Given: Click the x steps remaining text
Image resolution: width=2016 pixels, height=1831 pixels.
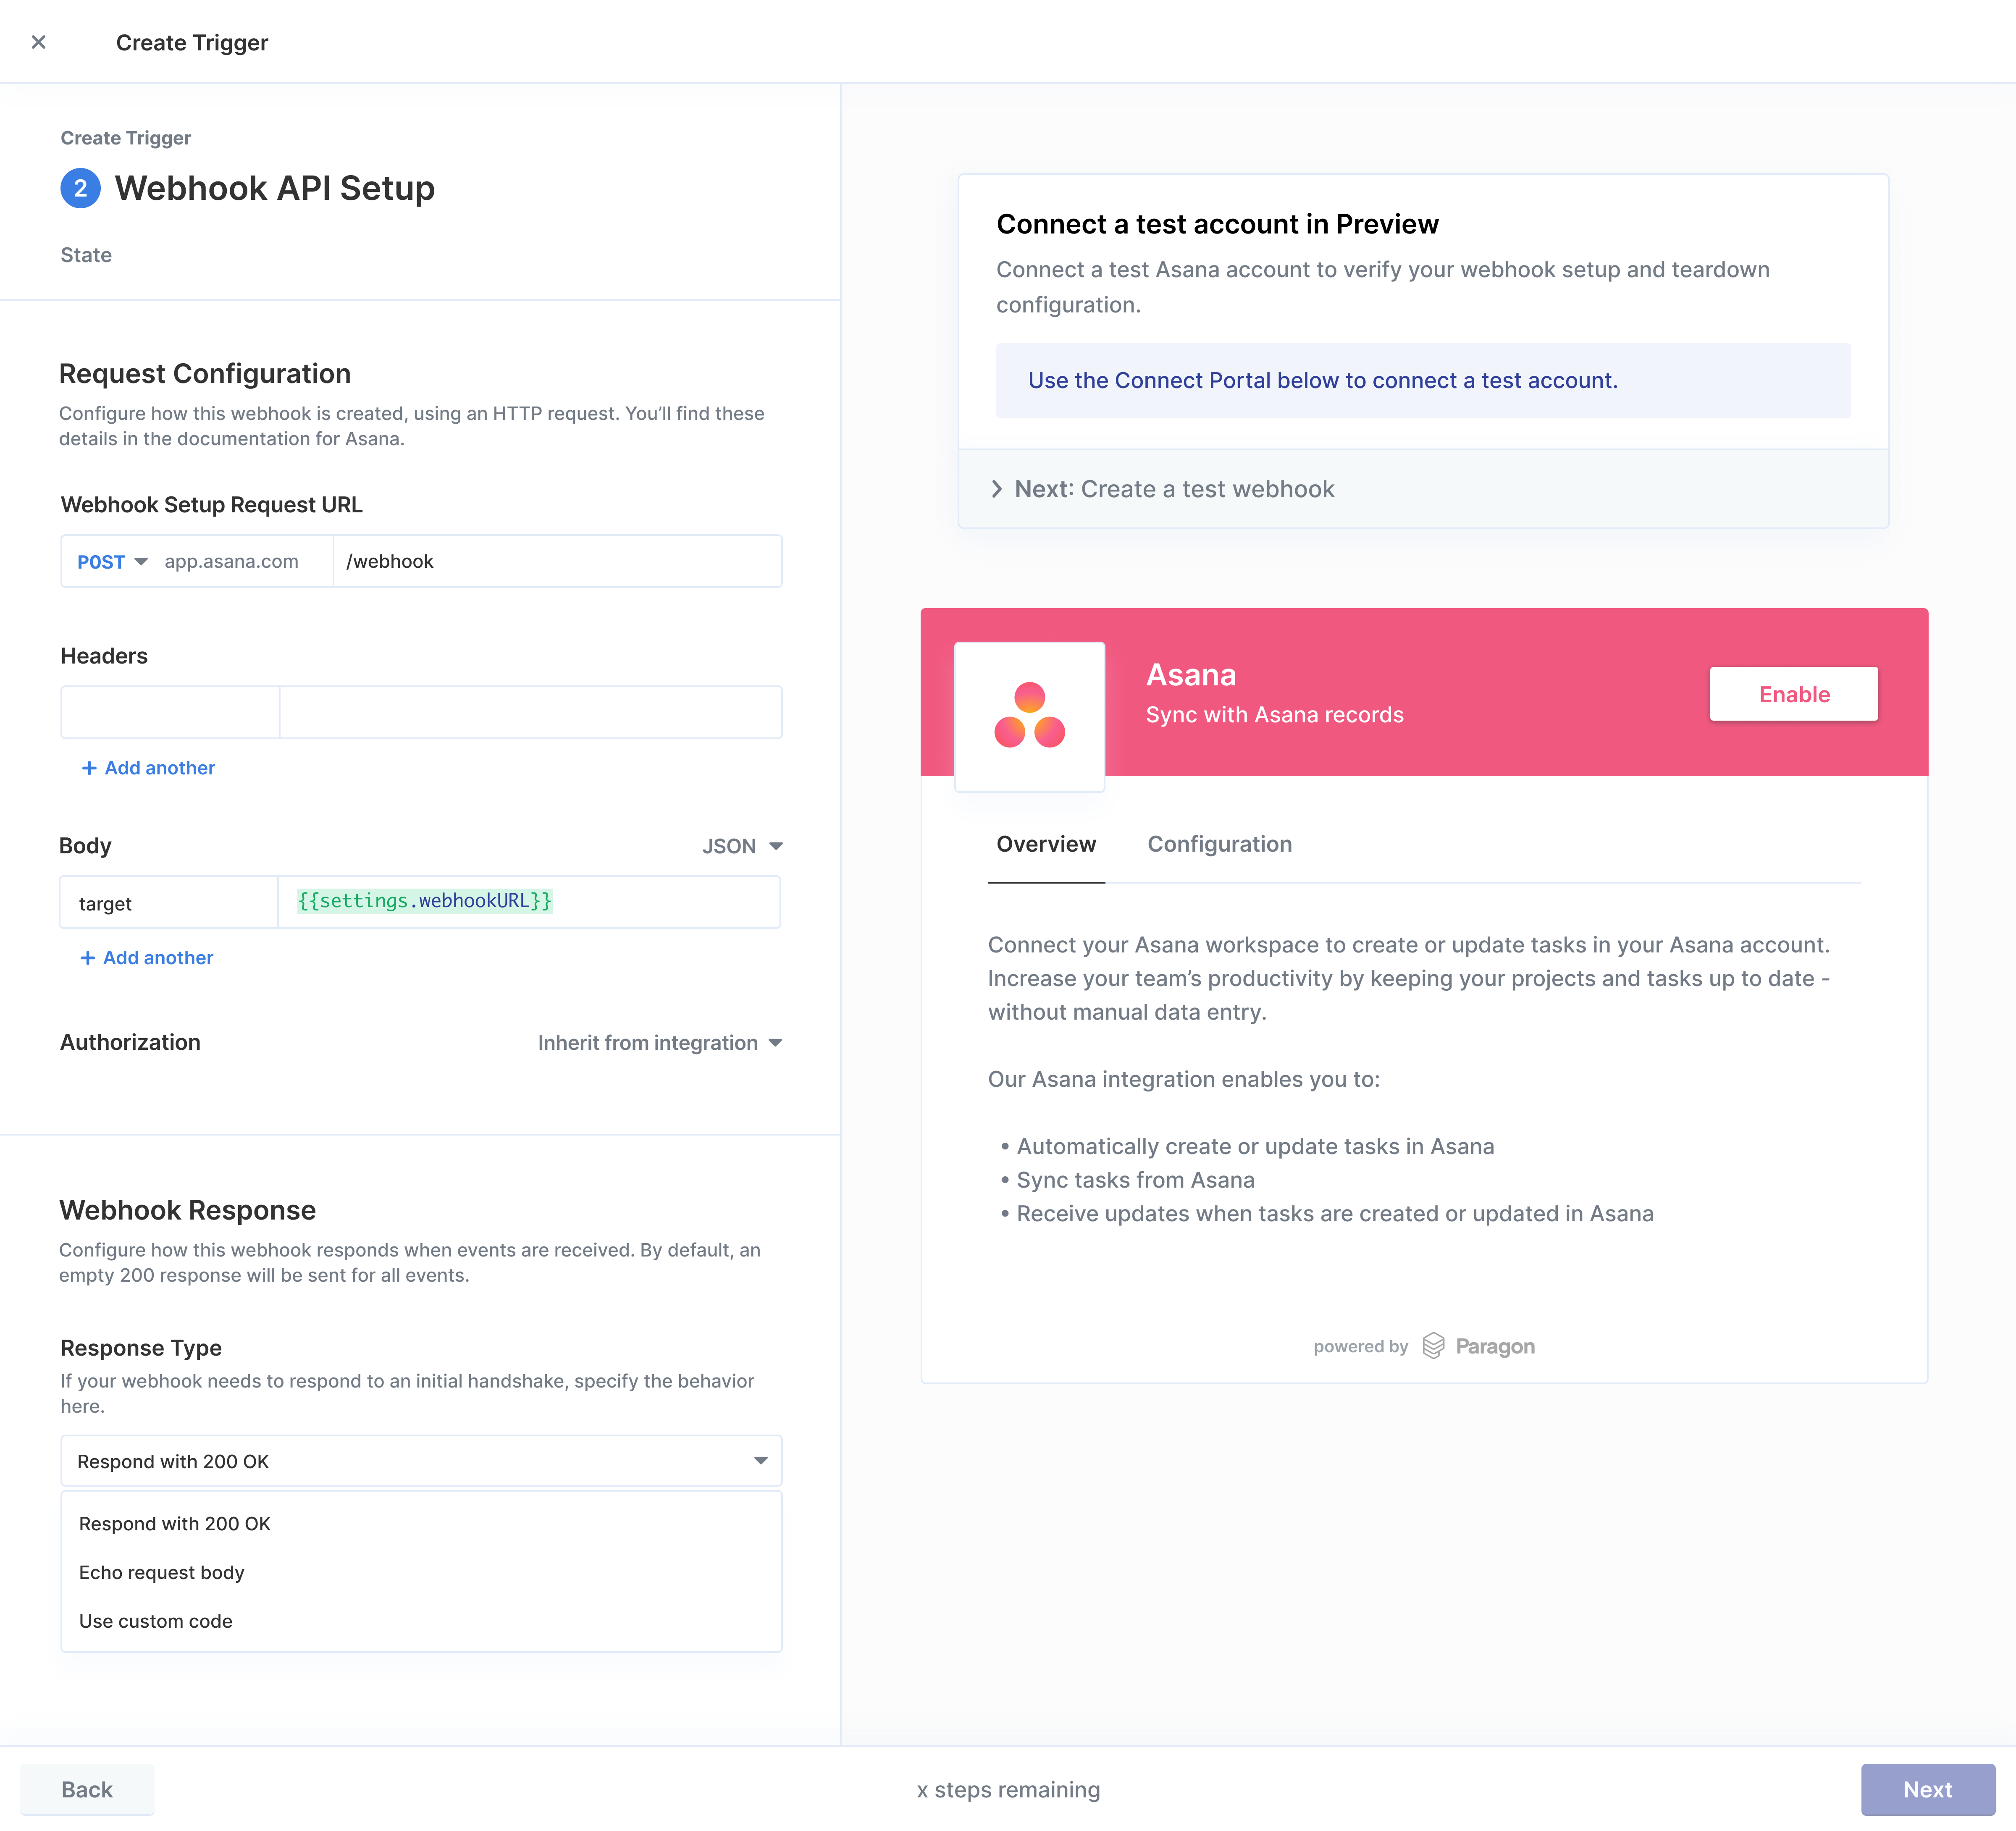Looking at the screenshot, I should pos(1008,1790).
